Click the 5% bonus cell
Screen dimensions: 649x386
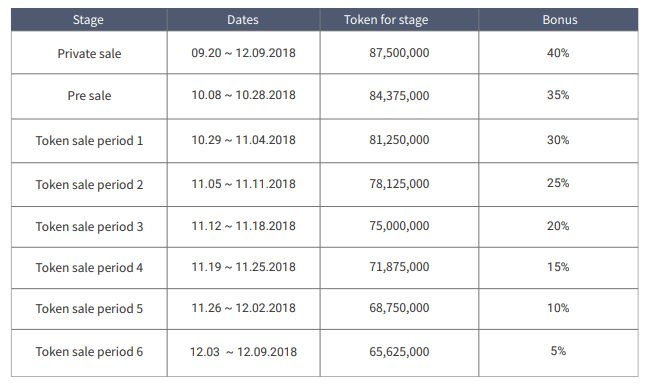pyautogui.click(x=558, y=353)
